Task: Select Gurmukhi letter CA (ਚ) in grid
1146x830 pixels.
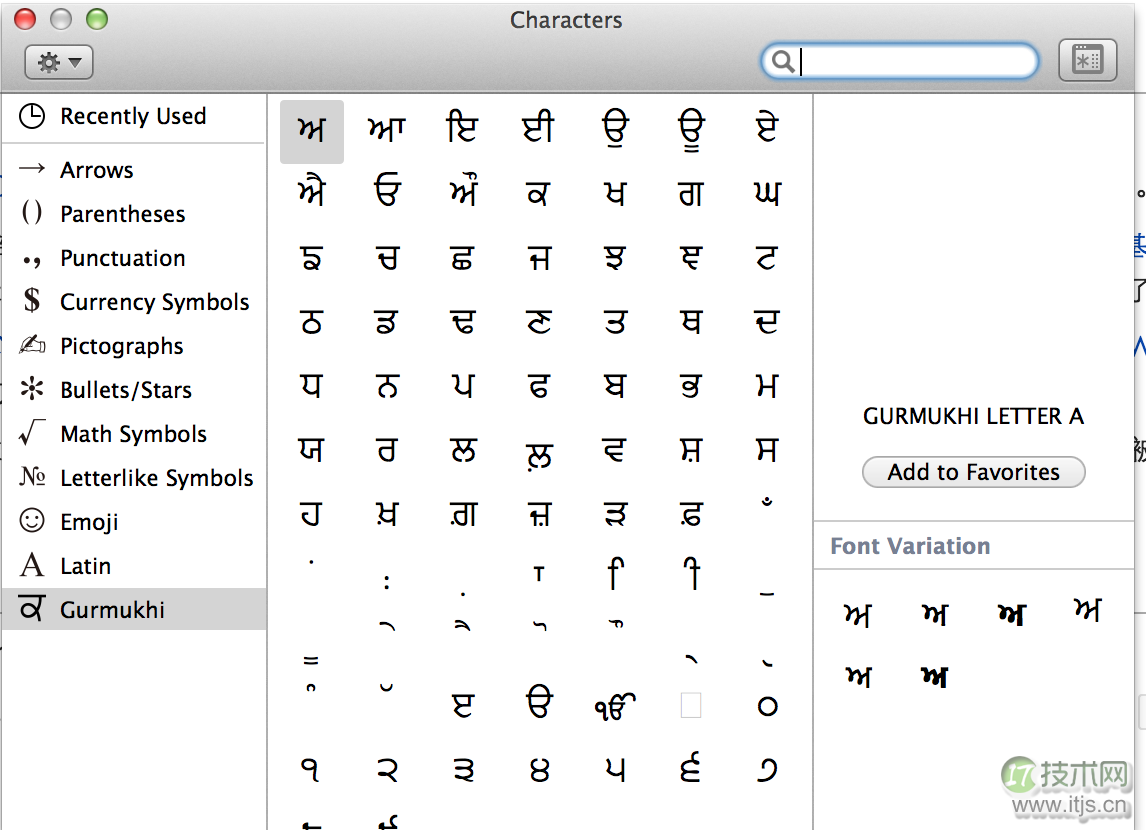Action: [x=387, y=258]
